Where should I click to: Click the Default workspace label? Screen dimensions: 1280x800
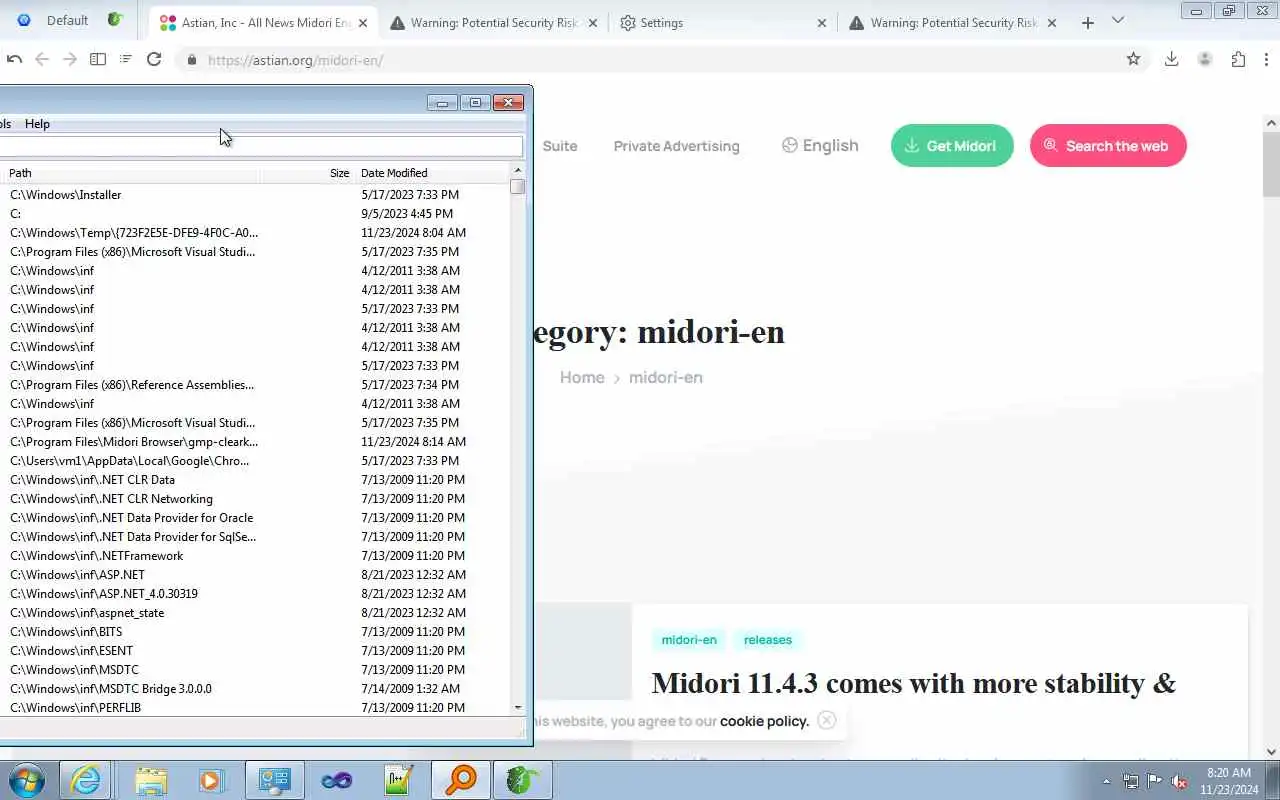coord(67,20)
